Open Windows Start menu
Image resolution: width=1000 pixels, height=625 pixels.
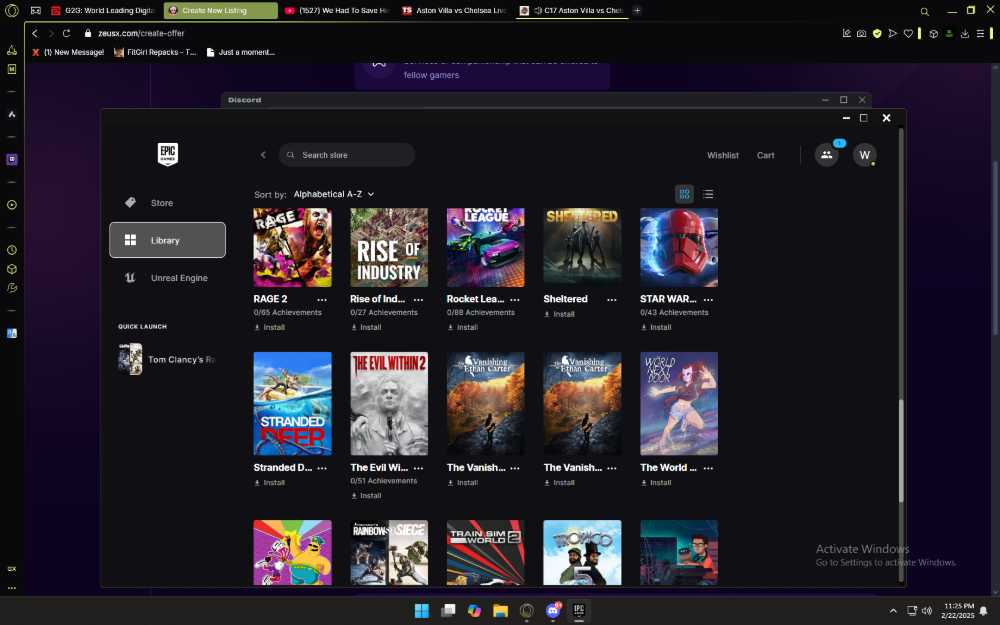coord(422,611)
